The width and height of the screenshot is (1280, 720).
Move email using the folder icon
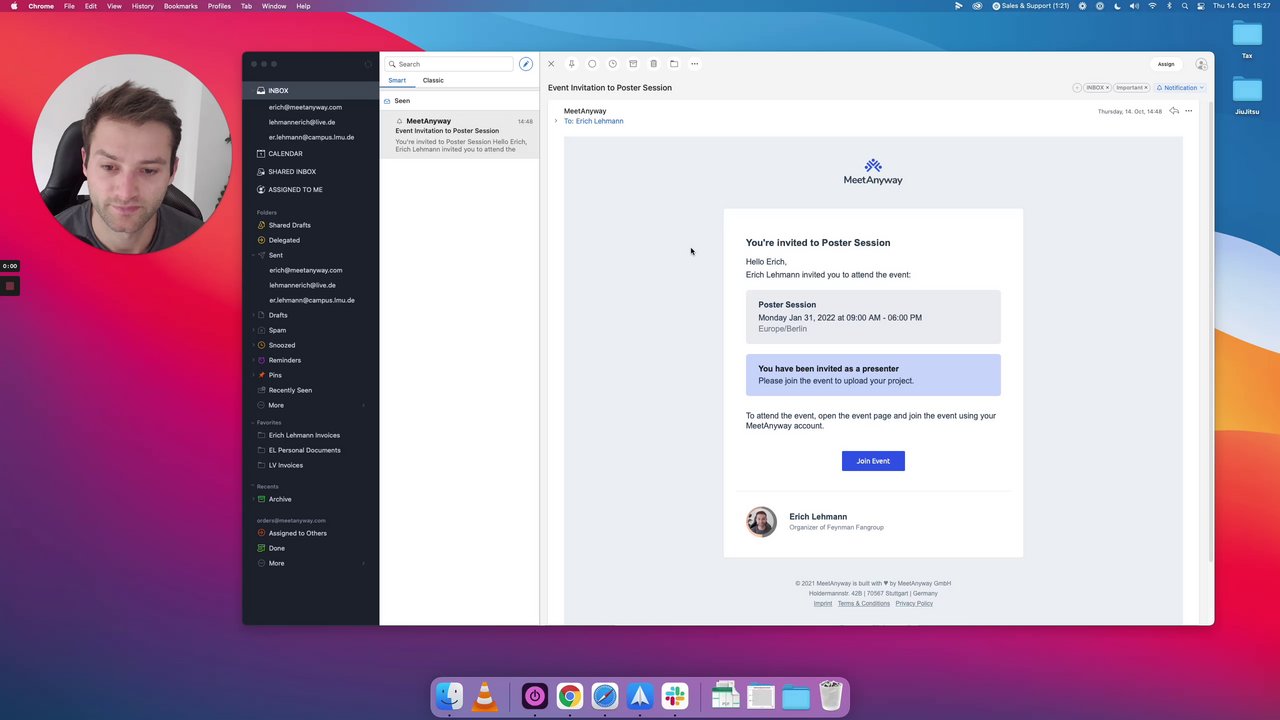674,64
